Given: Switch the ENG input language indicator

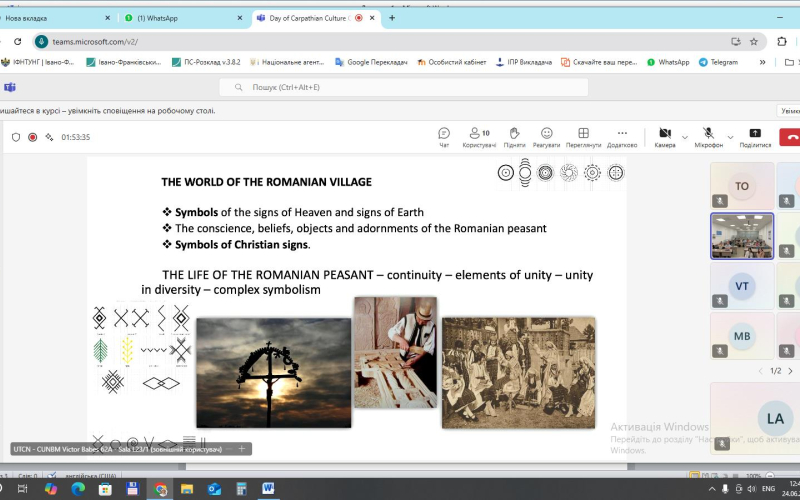Looking at the screenshot, I should click(768, 489).
